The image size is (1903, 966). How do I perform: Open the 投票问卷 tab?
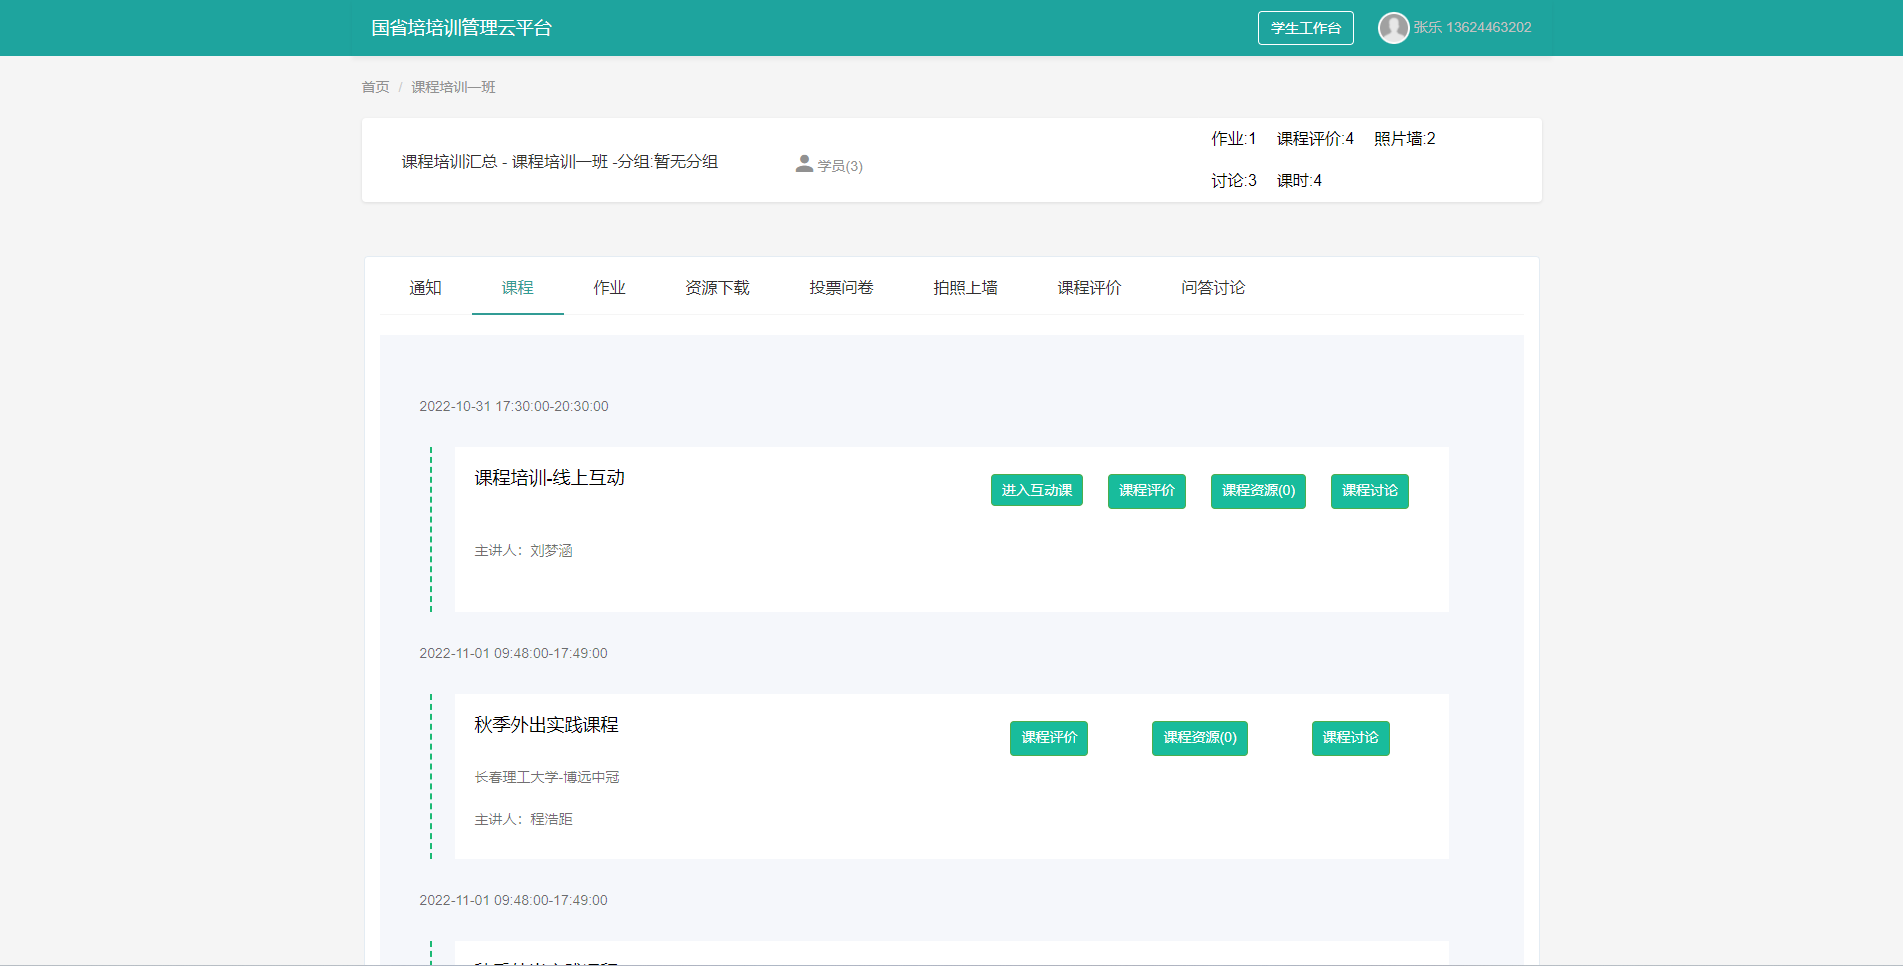click(841, 288)
